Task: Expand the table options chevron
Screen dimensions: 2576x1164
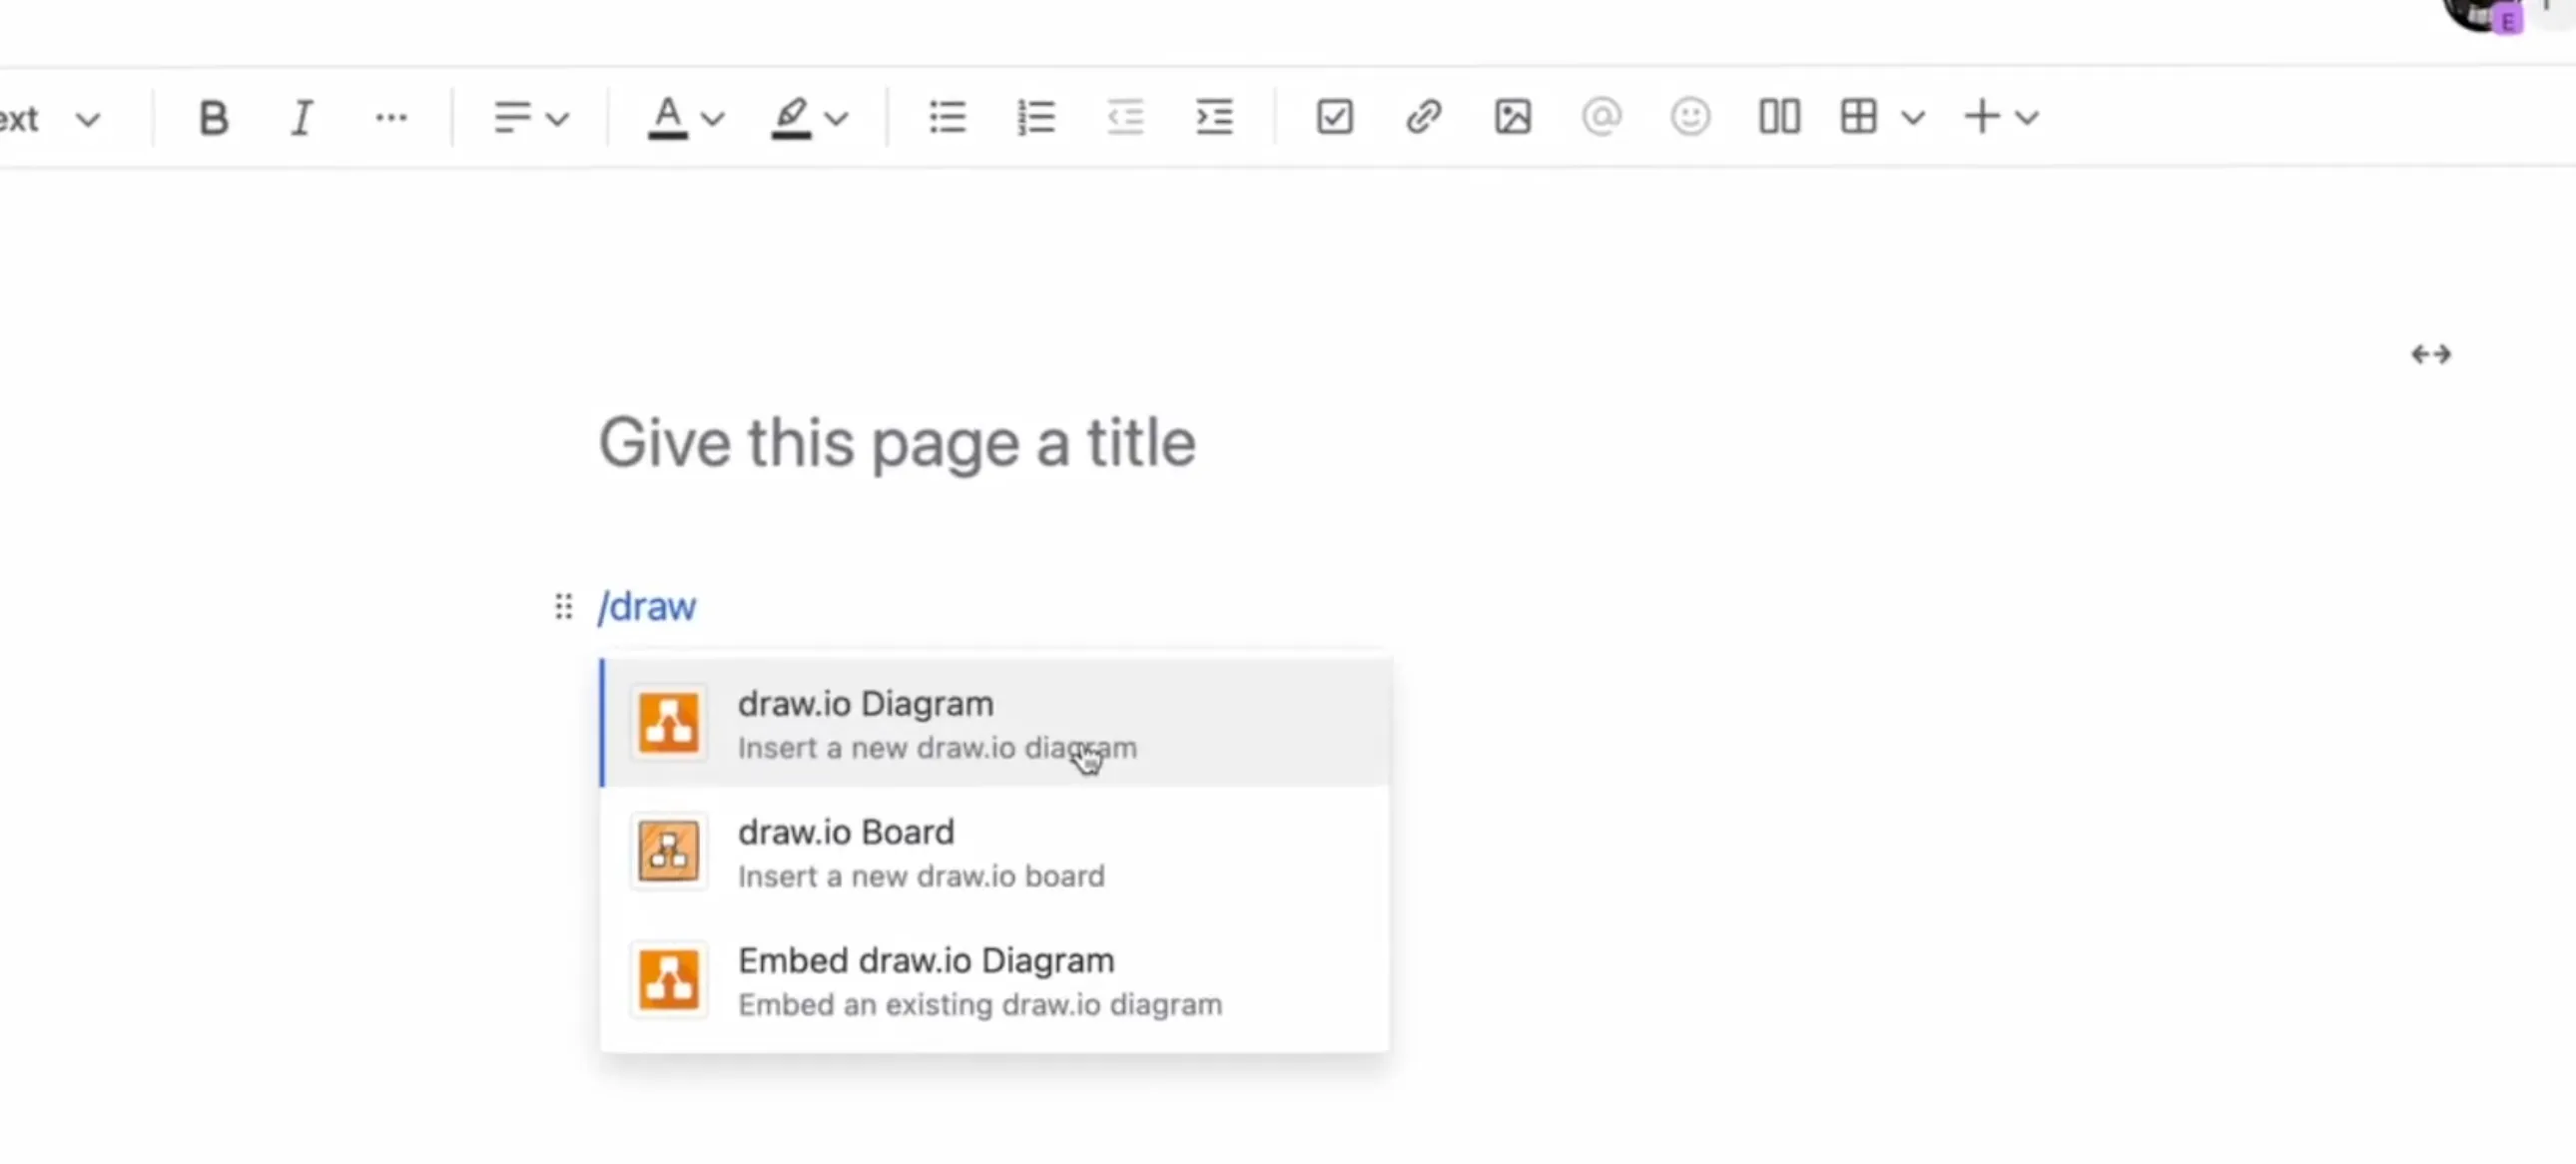Action: point(1913,117)
